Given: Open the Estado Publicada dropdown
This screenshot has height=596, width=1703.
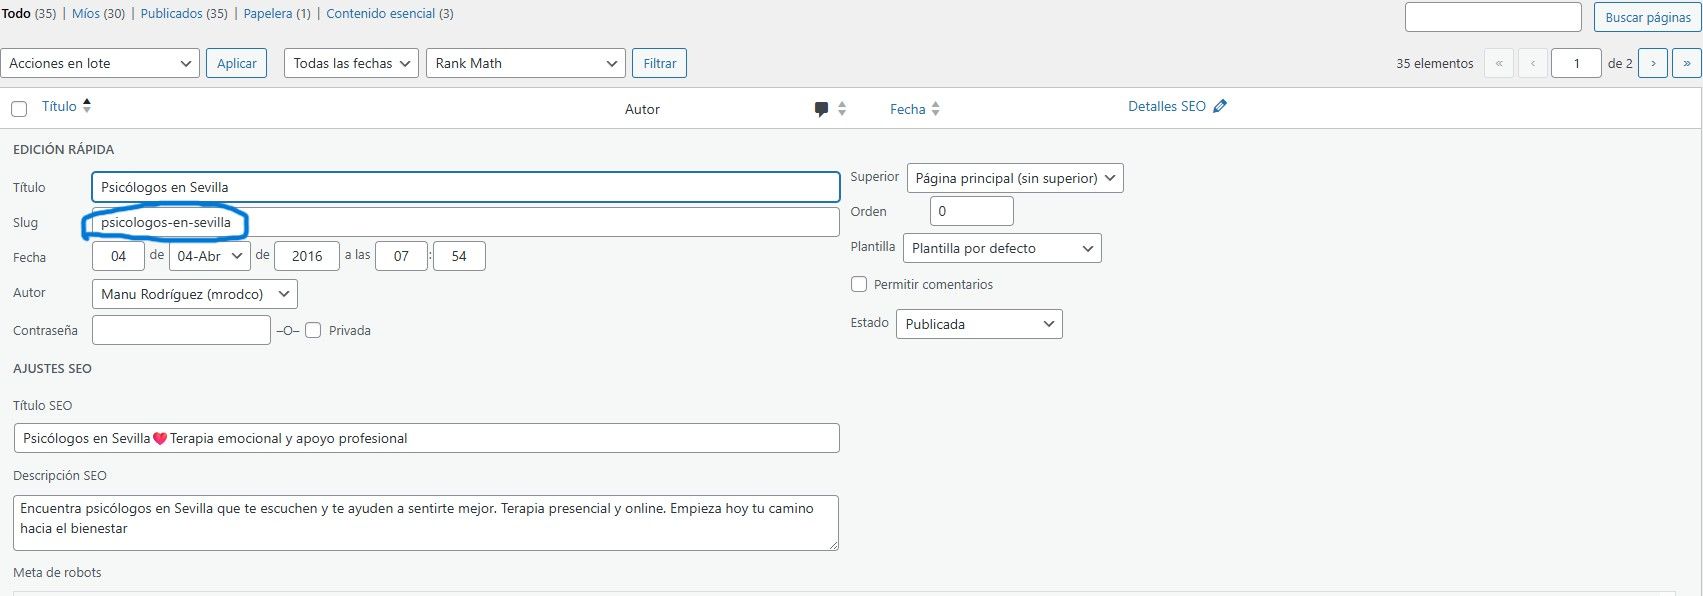Looking at the screenshot, I should [979, 324].
